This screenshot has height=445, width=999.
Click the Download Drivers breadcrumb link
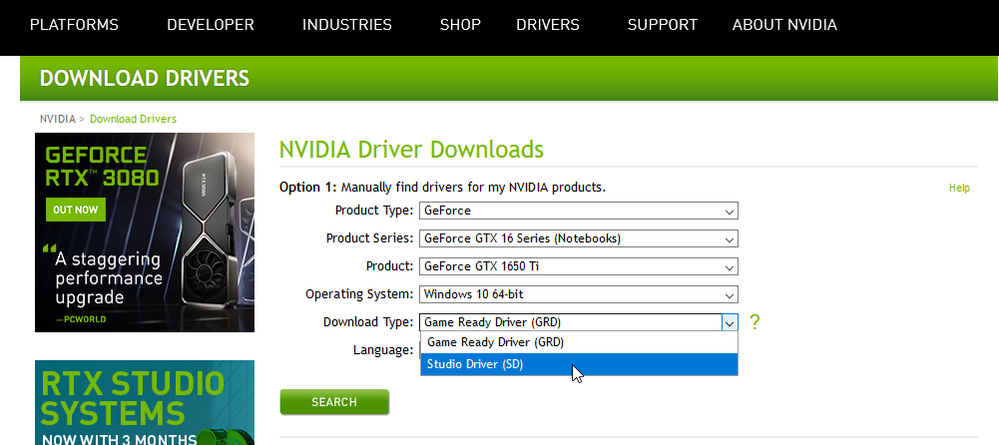(x=133, y=119)
